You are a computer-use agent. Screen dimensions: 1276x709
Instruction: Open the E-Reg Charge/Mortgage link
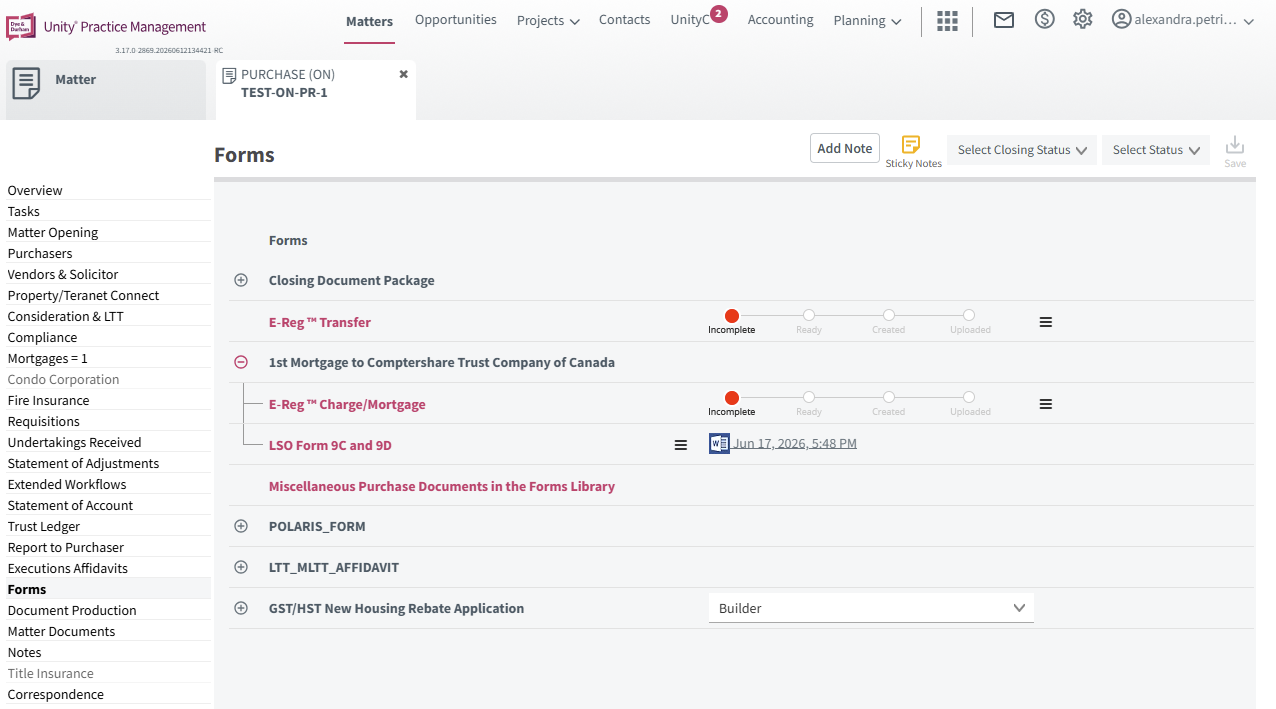[x=347, y=404]
